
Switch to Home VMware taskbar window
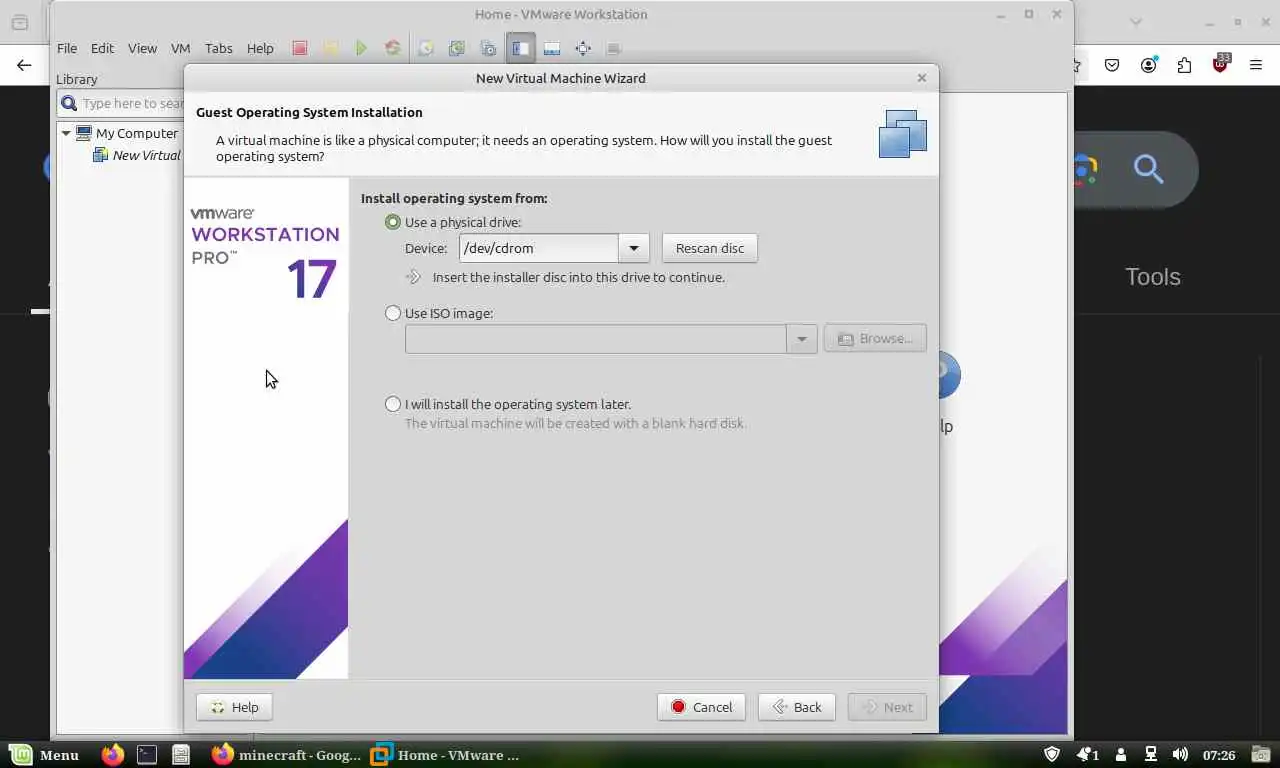446,754
